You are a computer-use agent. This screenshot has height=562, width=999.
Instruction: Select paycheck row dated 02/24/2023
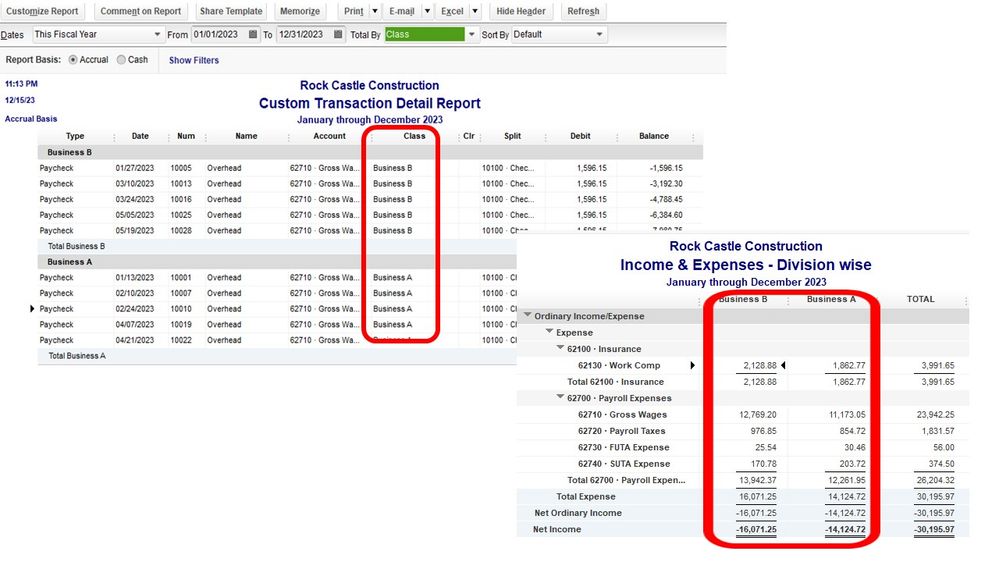(278, 309)
